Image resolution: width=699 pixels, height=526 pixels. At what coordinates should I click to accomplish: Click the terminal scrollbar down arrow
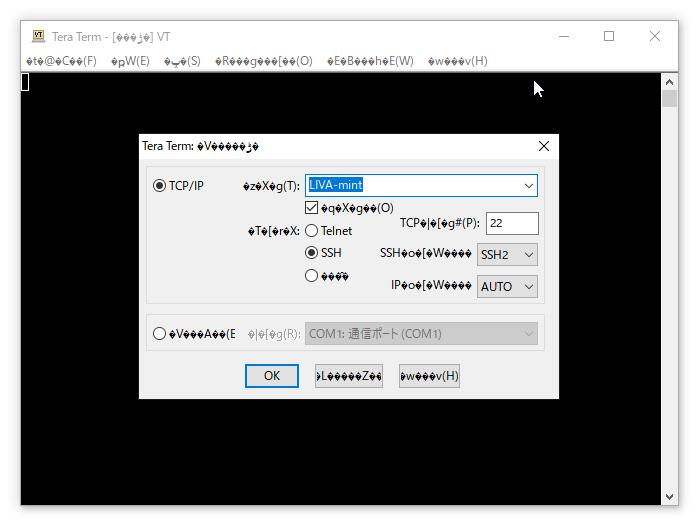point(669,497)
